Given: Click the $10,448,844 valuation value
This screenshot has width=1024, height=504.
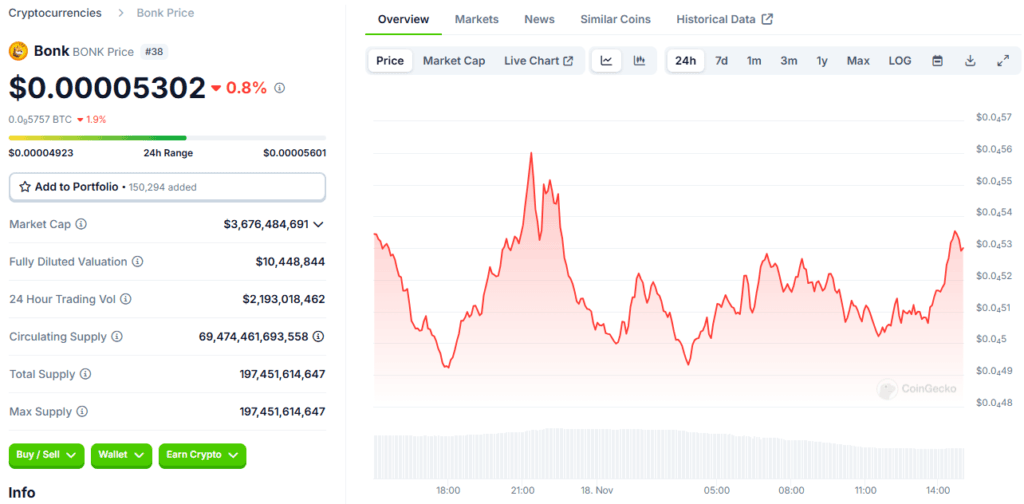Looking at the screenshot, I should 290,262.
